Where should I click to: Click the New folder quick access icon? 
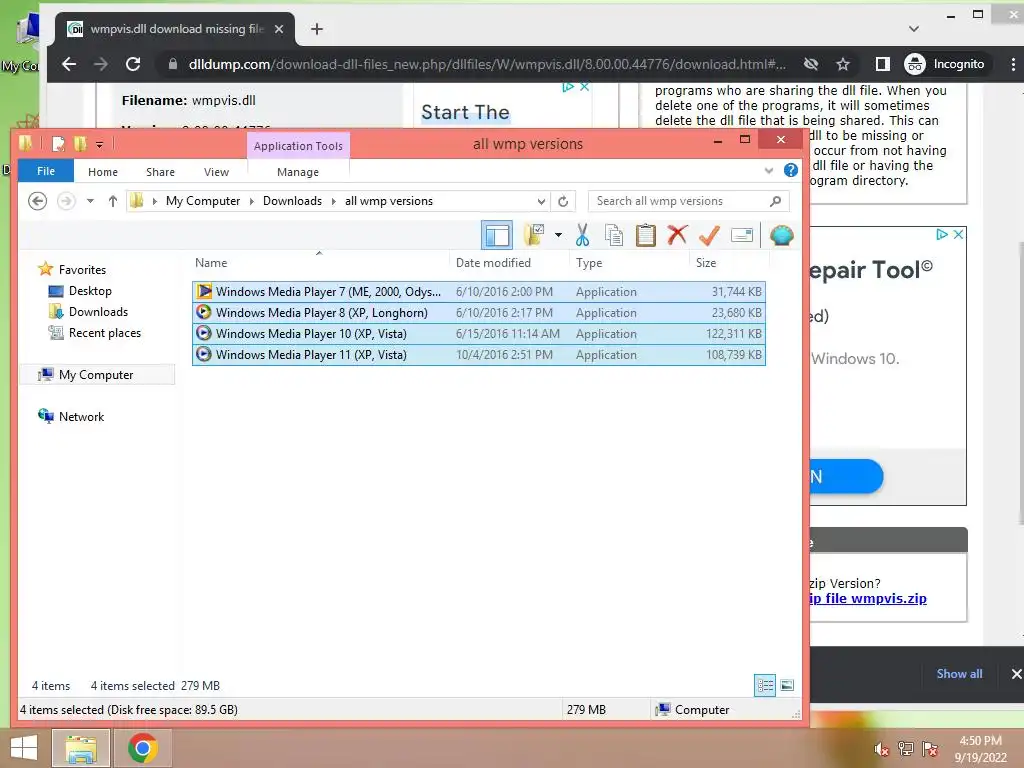coord(80,144)
